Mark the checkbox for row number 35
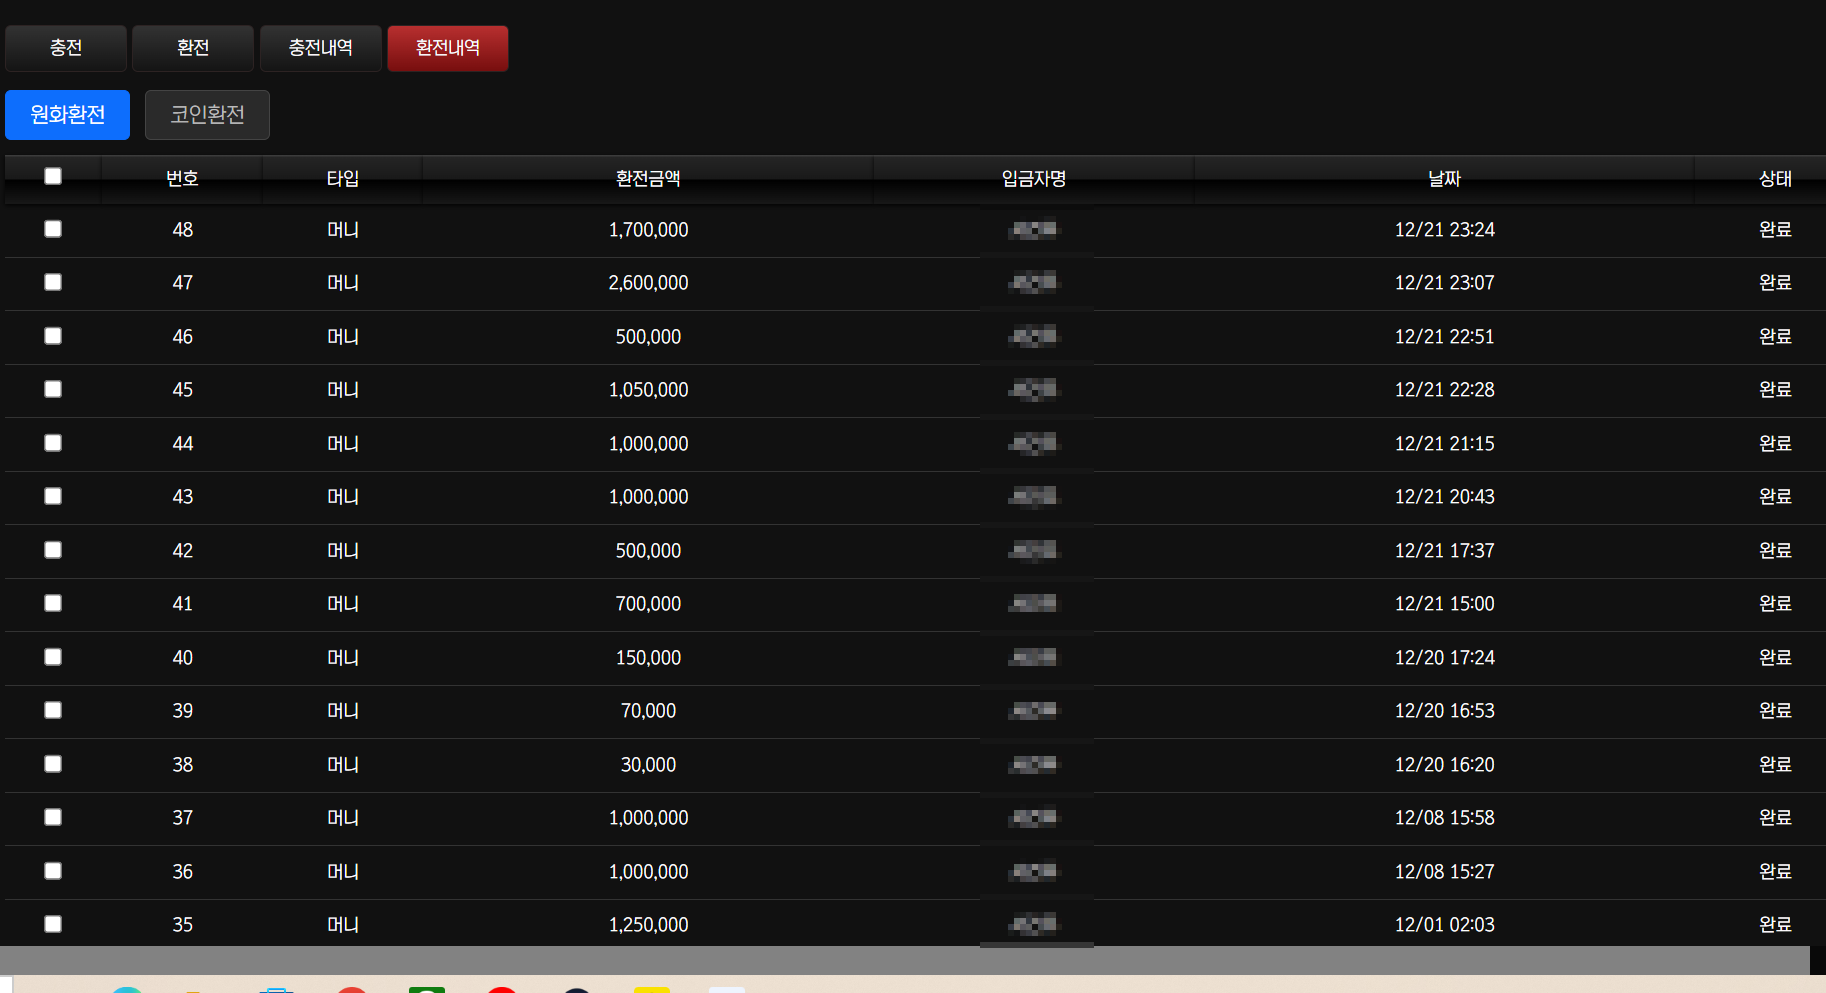The height and width of the screenshot is (993, 1826). (x=53, y=924)
